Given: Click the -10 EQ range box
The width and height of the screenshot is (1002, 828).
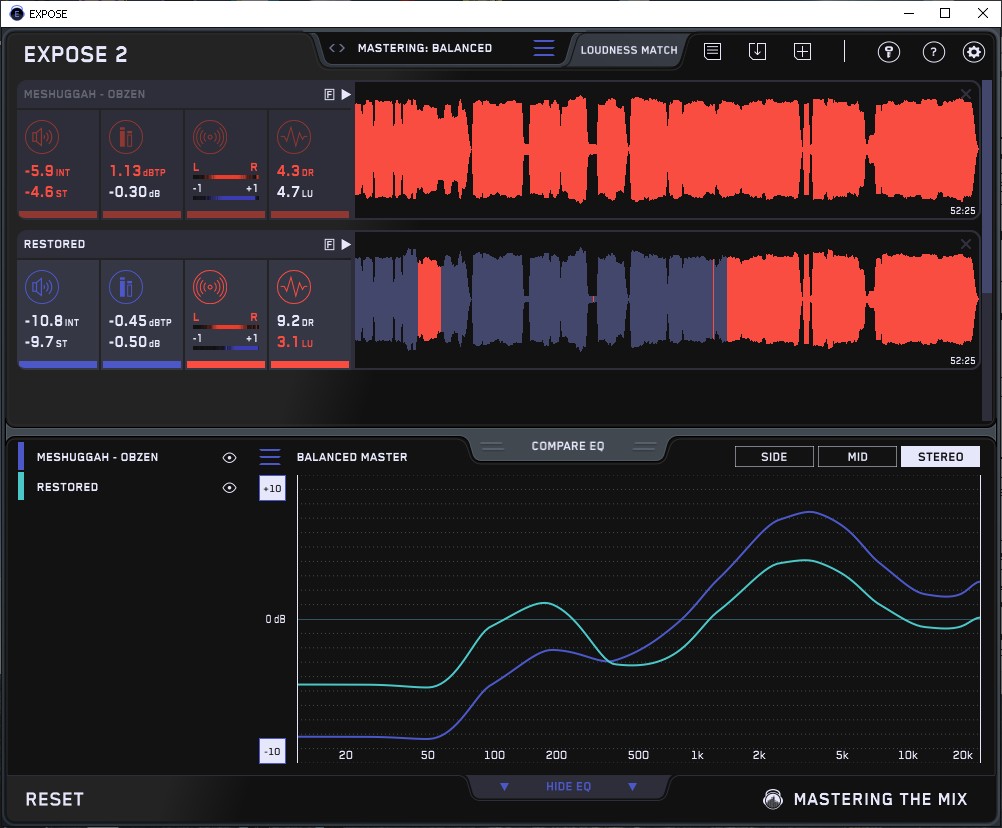Looking at the screenshot, I should (x=272, y=751).
